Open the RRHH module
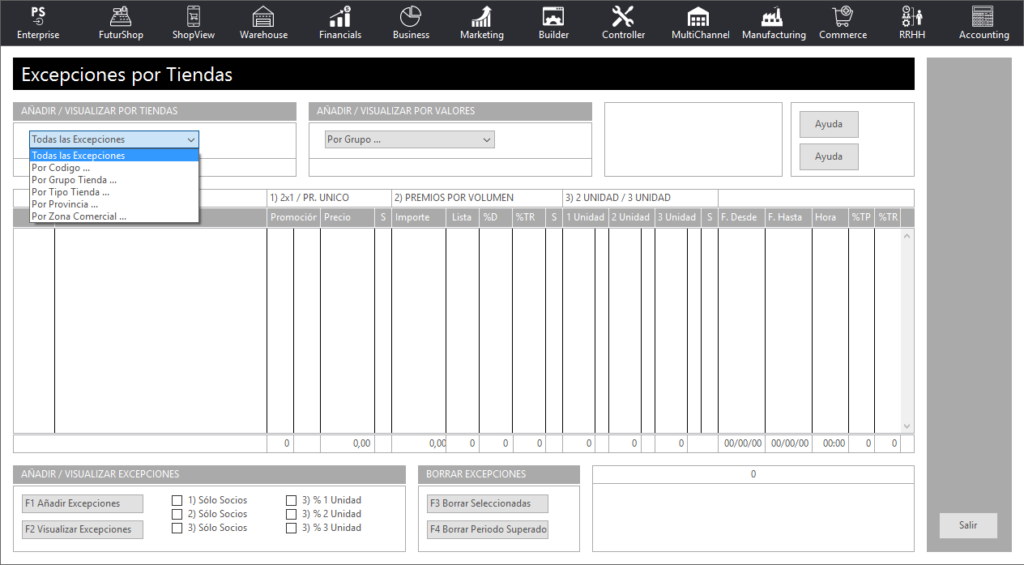The height and width of the screenshot is (565, 1024). coord(912,24)
